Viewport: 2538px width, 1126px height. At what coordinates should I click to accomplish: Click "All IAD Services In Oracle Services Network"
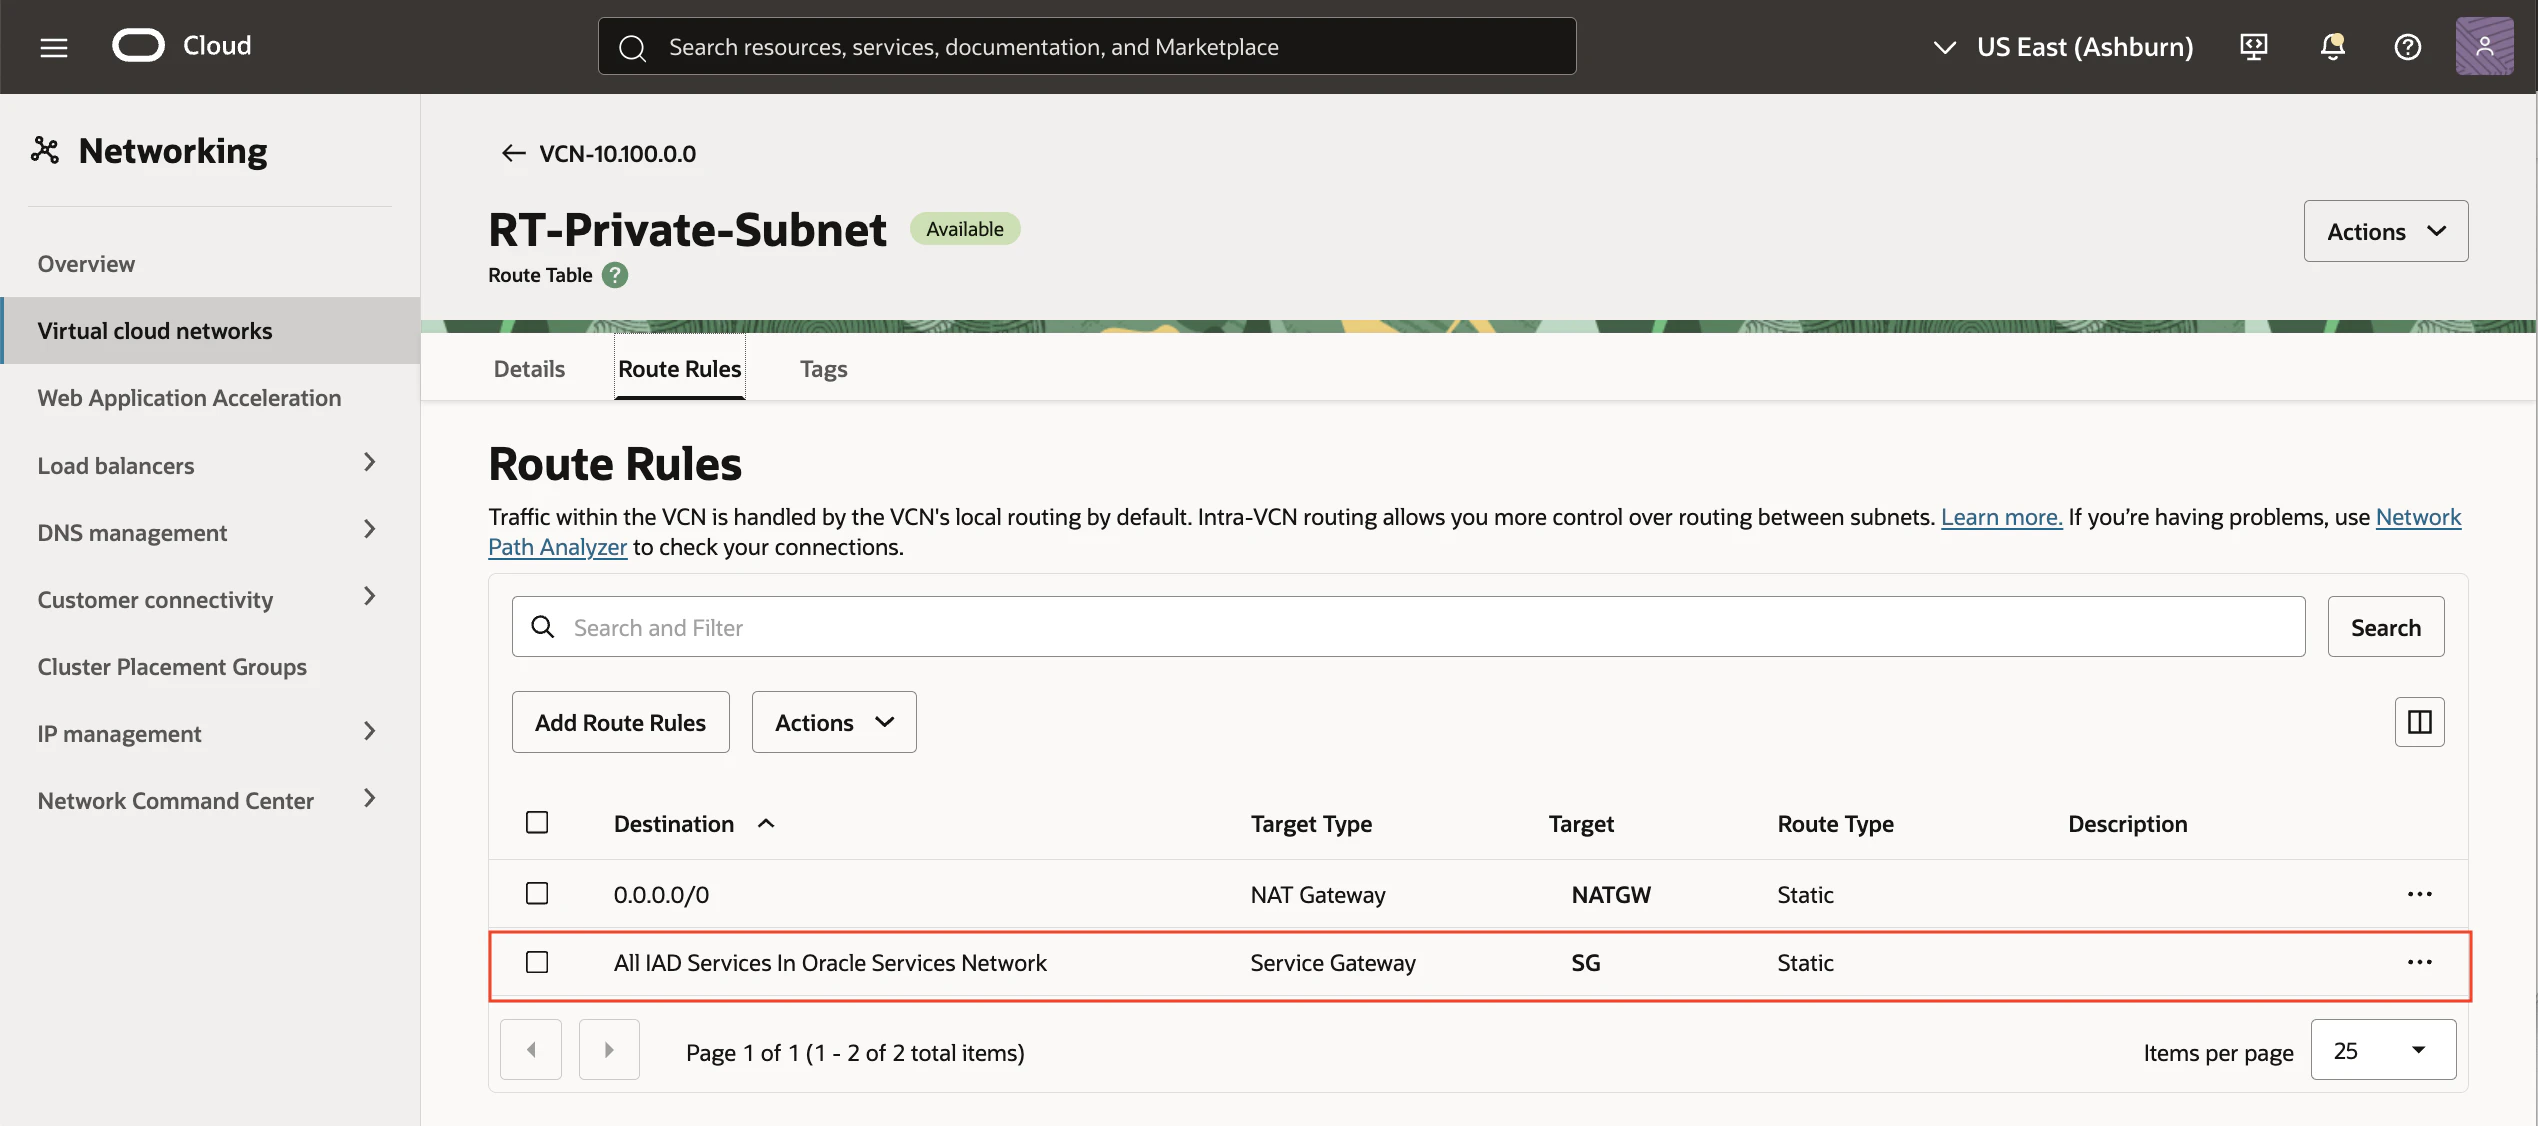click(x=830, y=962)
